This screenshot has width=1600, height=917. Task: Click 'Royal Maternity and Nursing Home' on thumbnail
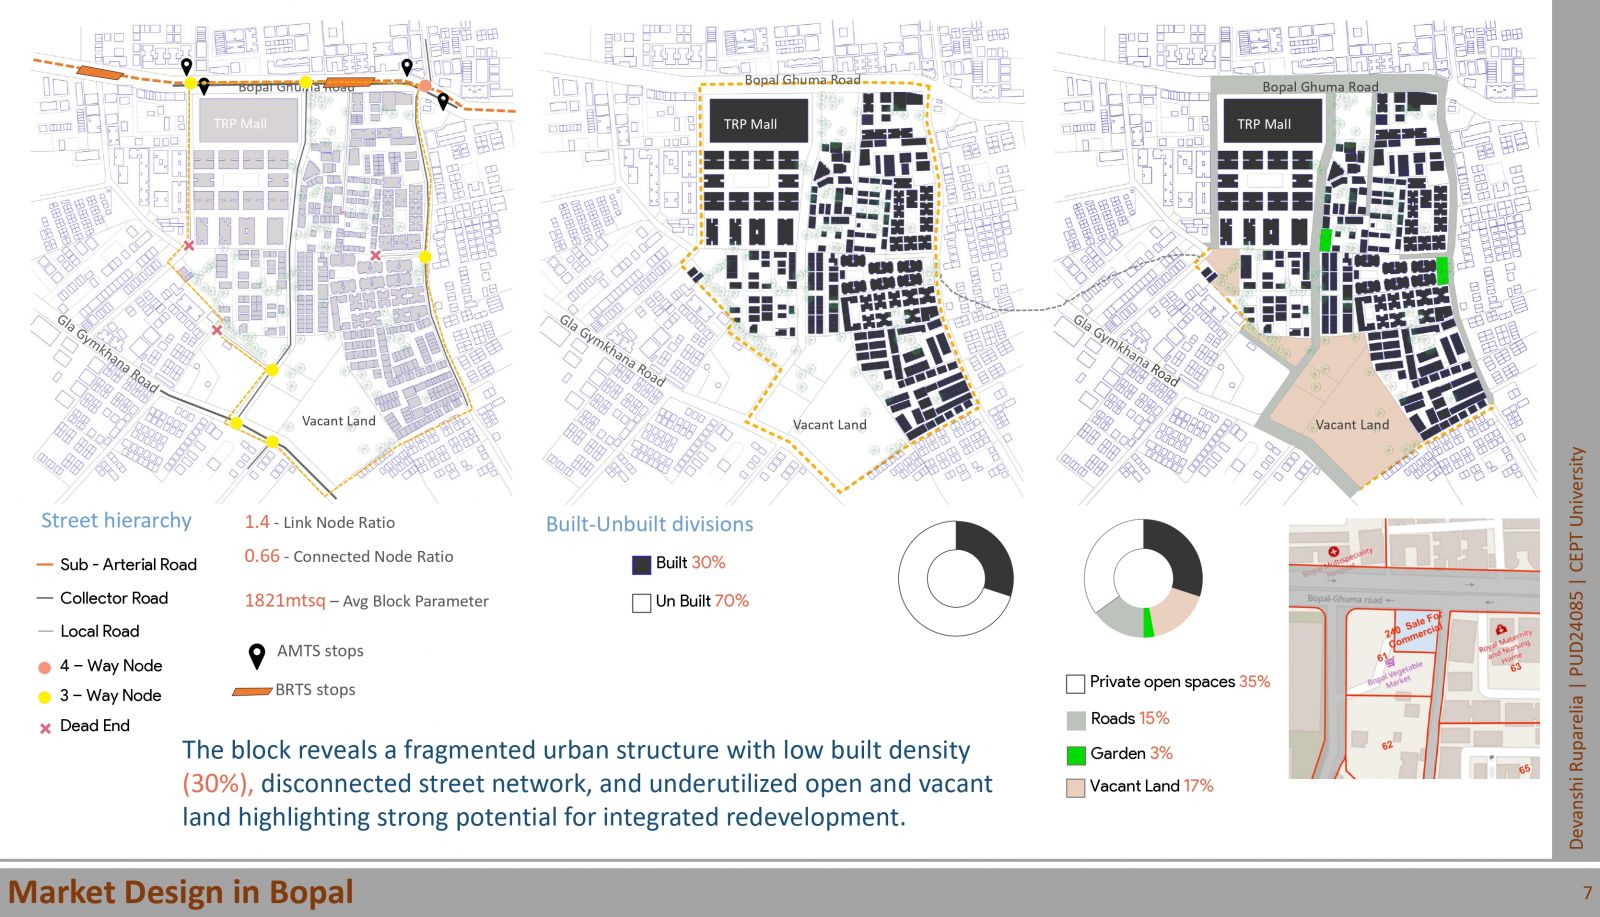(x=1507, y=648)
